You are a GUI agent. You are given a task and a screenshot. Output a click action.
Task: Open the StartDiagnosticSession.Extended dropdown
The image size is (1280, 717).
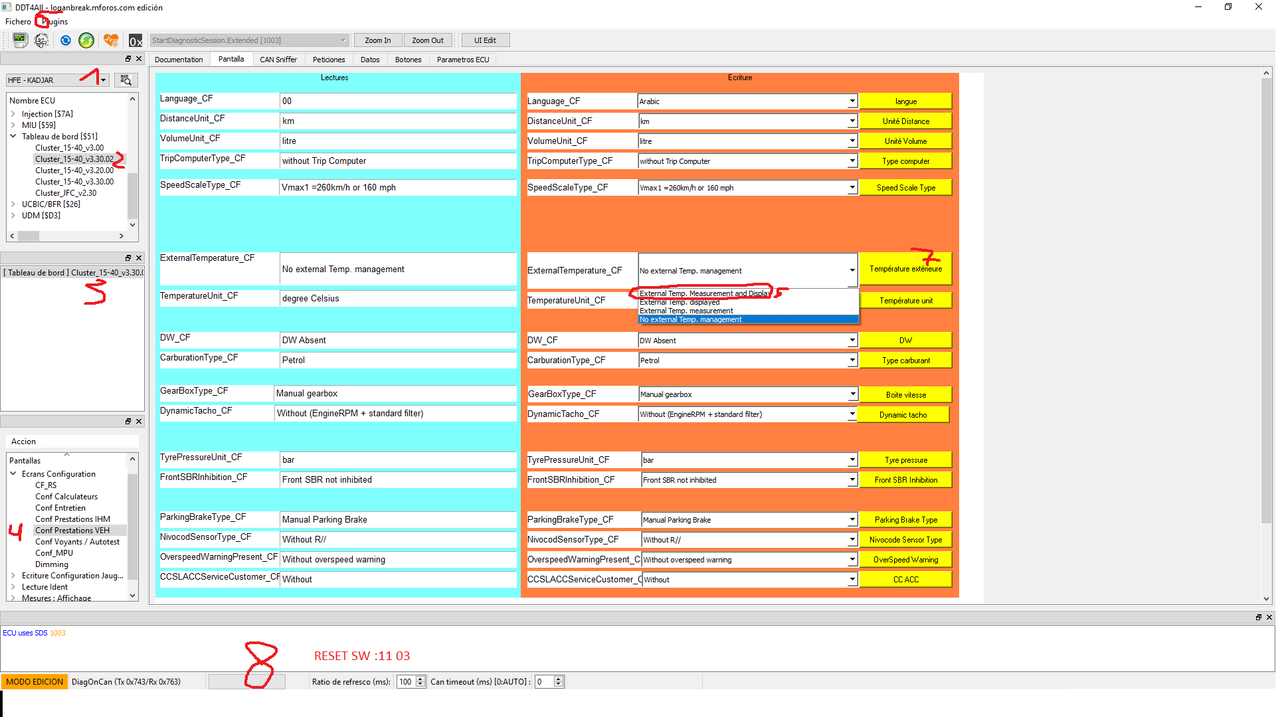[248, 40]
